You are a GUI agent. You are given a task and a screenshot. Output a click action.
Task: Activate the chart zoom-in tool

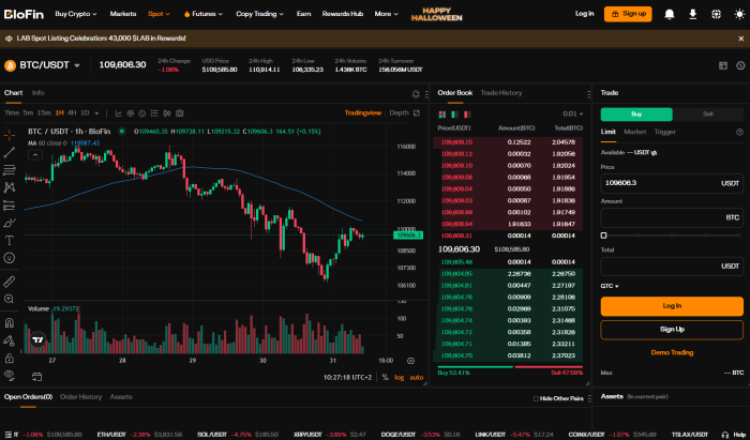(x=9, y=299)
